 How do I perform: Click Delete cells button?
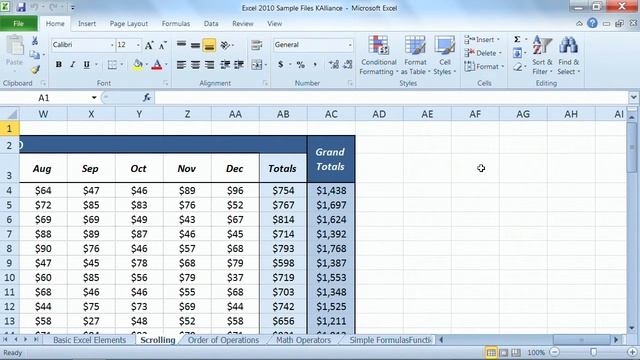click(483, 53)
